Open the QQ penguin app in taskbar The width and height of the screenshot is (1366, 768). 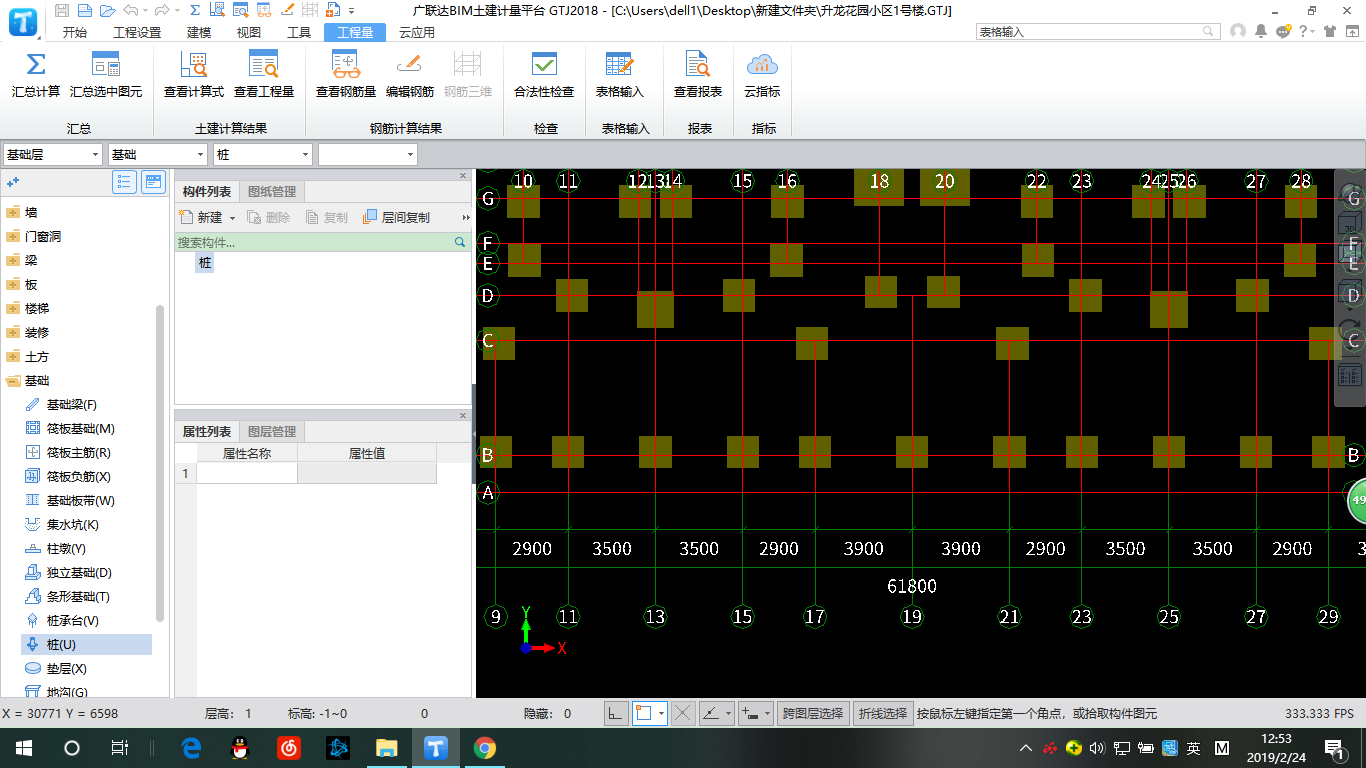(239, 747)
